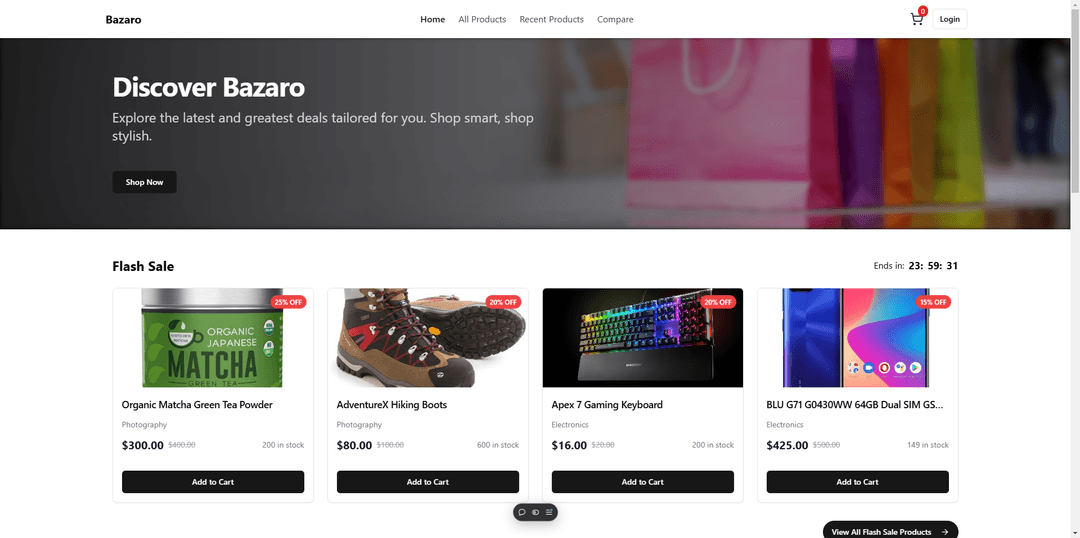Open the matcha tea product image
1080x538 pixels.
click(213, 338)
